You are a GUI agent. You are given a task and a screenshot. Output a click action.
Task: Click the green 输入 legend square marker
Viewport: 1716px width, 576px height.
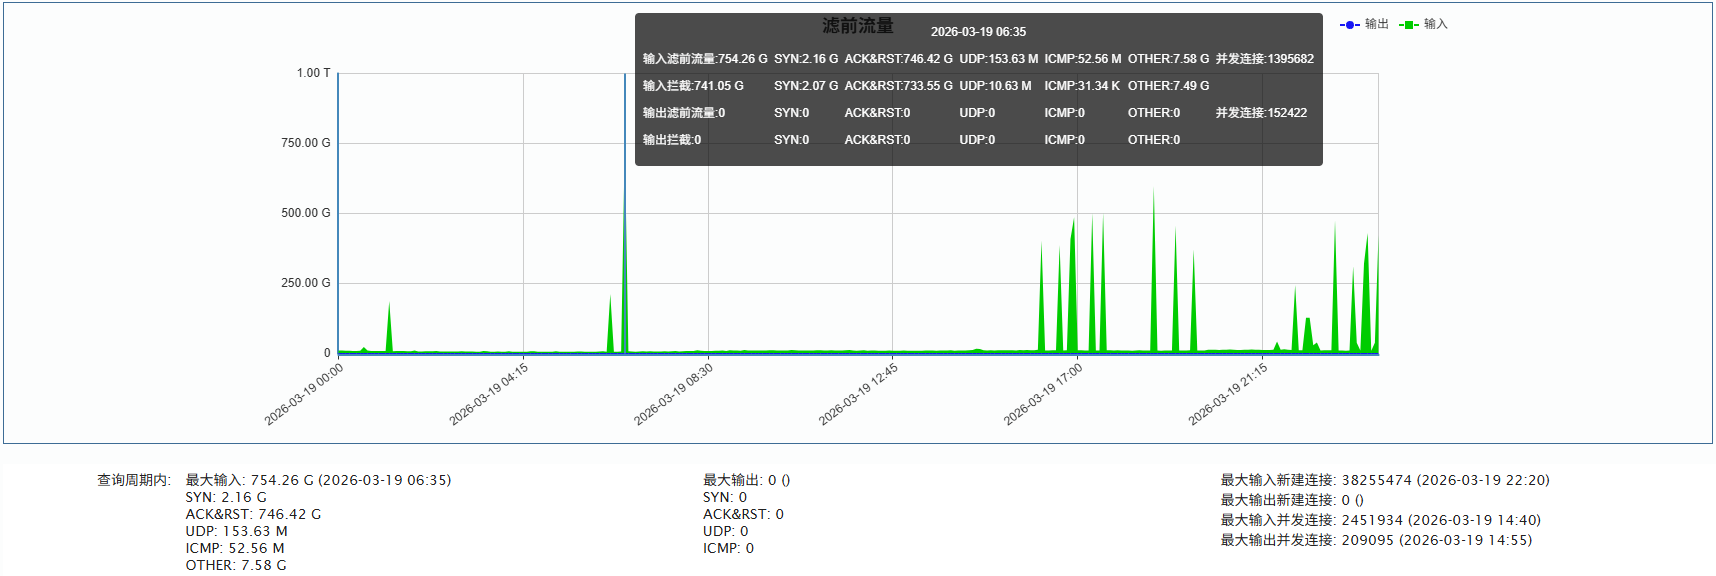[x=1408, y=25]
